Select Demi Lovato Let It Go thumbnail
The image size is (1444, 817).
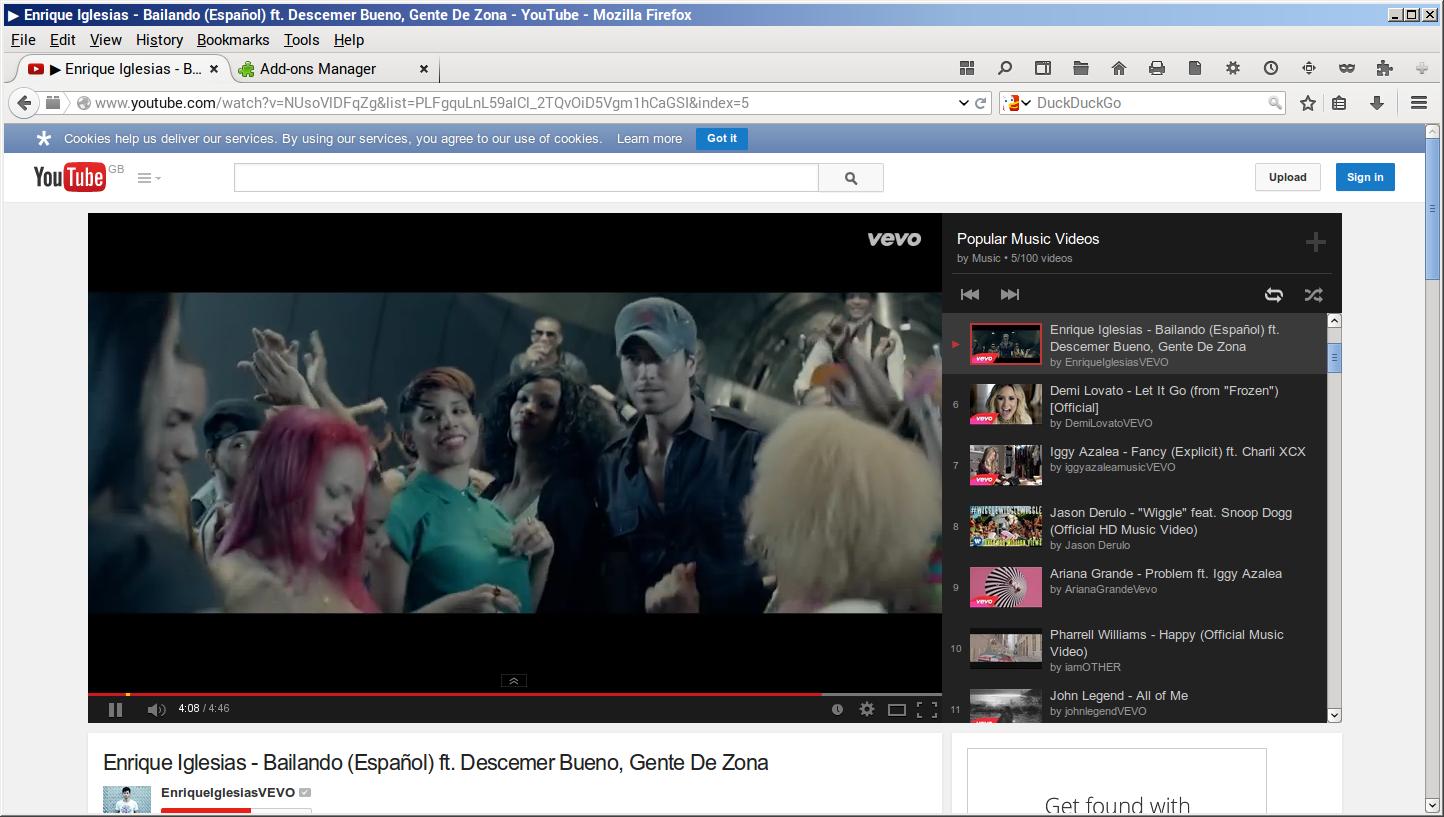(1005, 405)
